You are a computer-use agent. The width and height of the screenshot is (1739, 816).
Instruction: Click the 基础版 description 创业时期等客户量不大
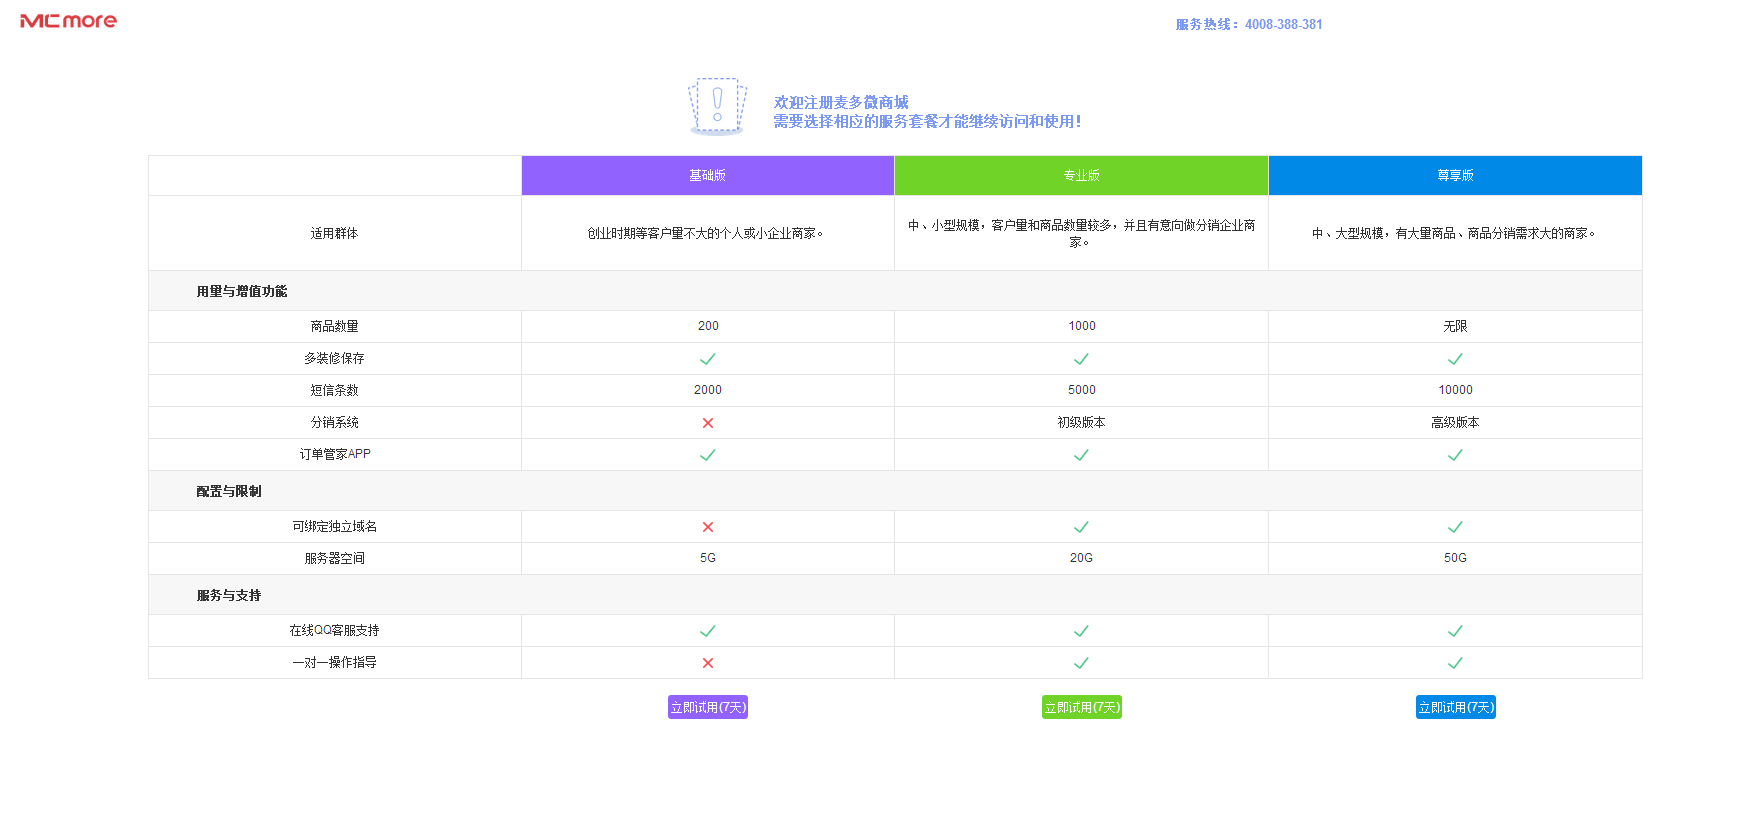(706, 233)
